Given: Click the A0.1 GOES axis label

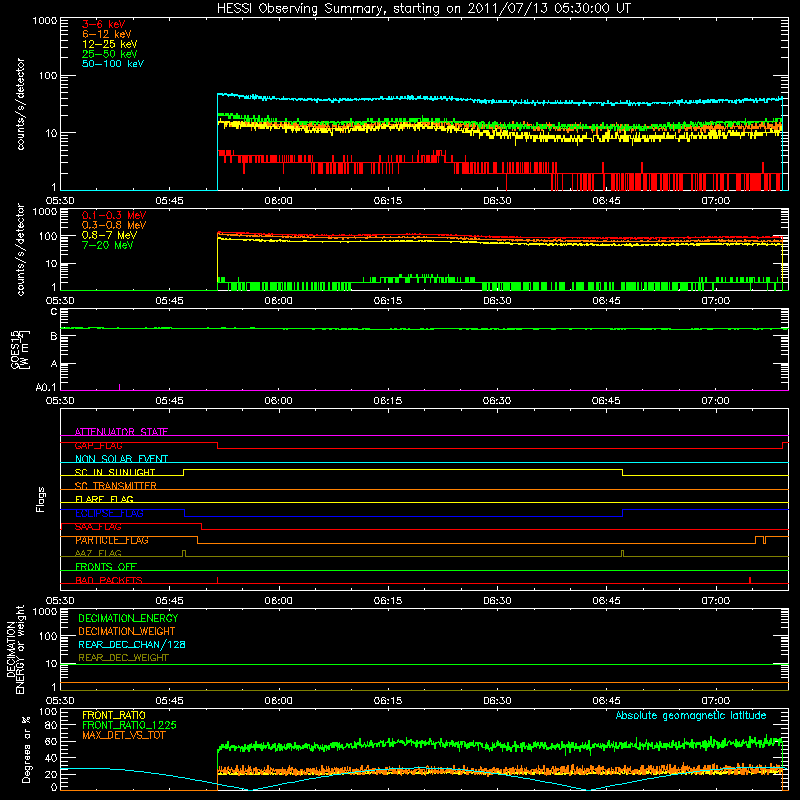Looking at the screenshot, I should (x=46, y=387).
